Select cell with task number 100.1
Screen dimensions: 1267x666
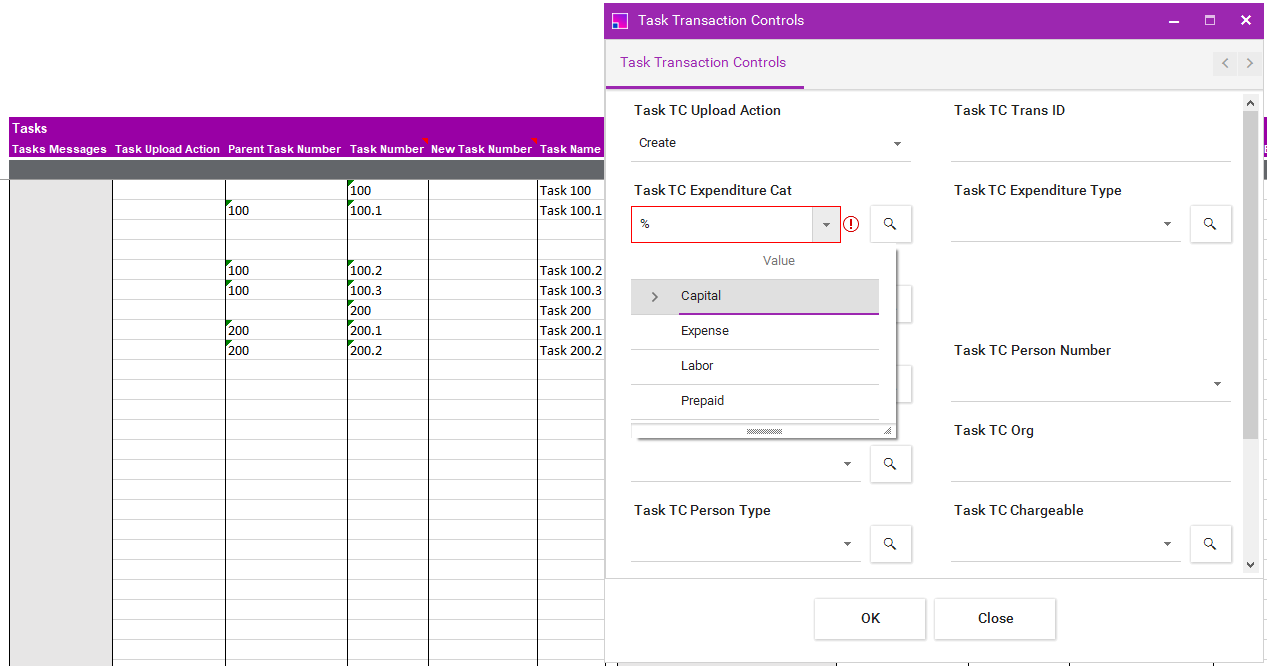(388, 210)
